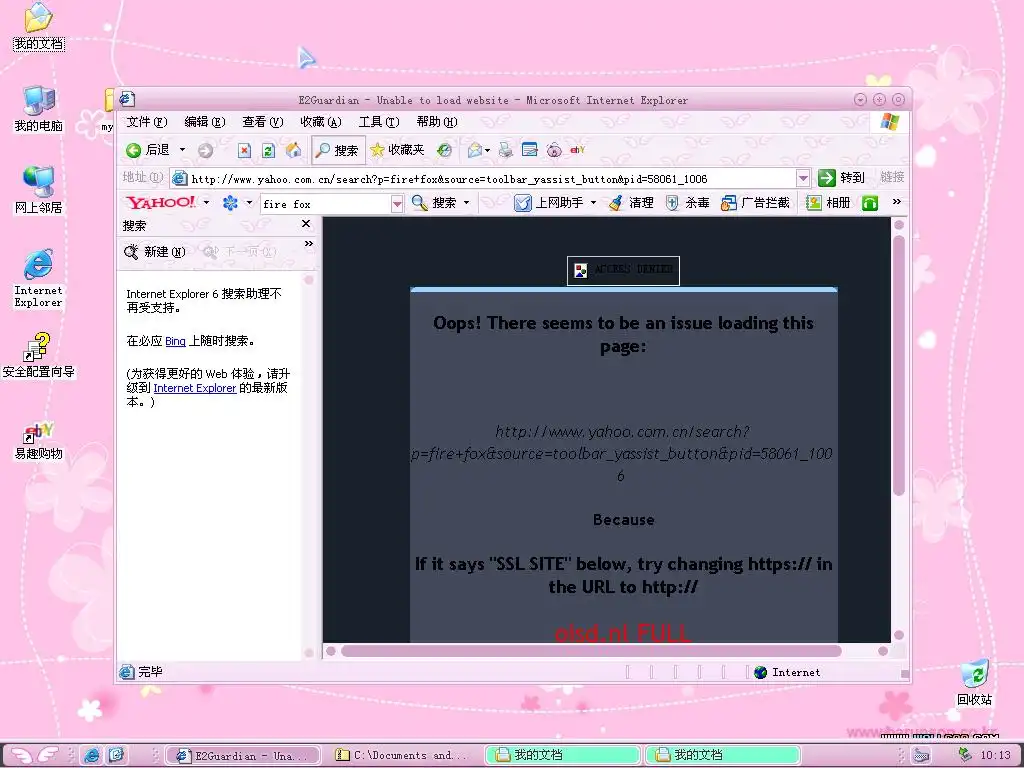Screen dimensions: 1024x768
Task: Select 网上邻居 desktop icon
Action: pos(39,191)
